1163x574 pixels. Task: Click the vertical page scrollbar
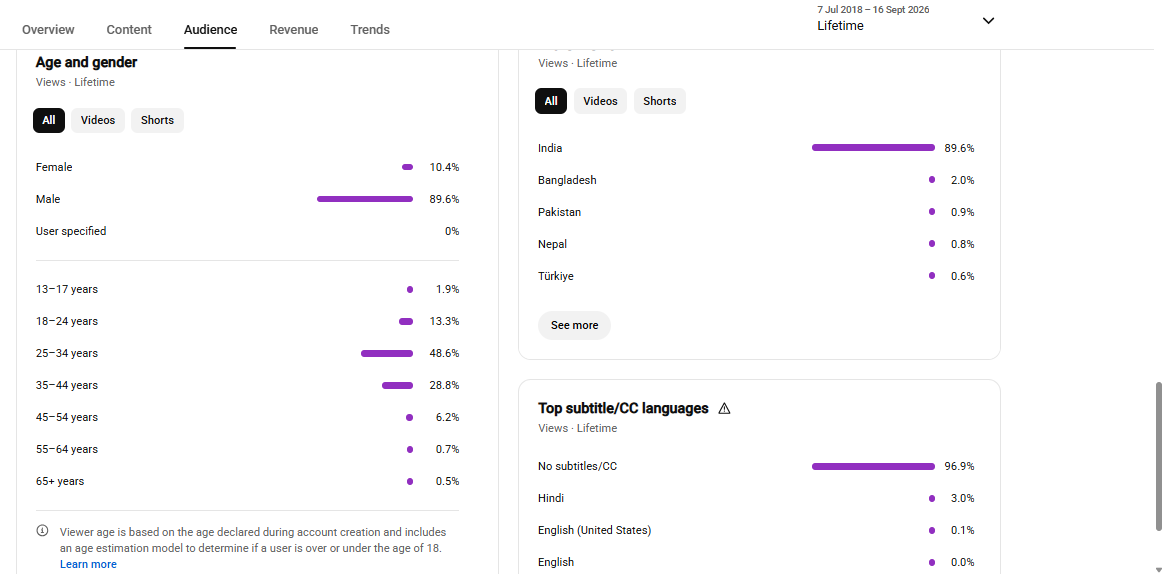pyautogui.click(x=1159, y=457)
